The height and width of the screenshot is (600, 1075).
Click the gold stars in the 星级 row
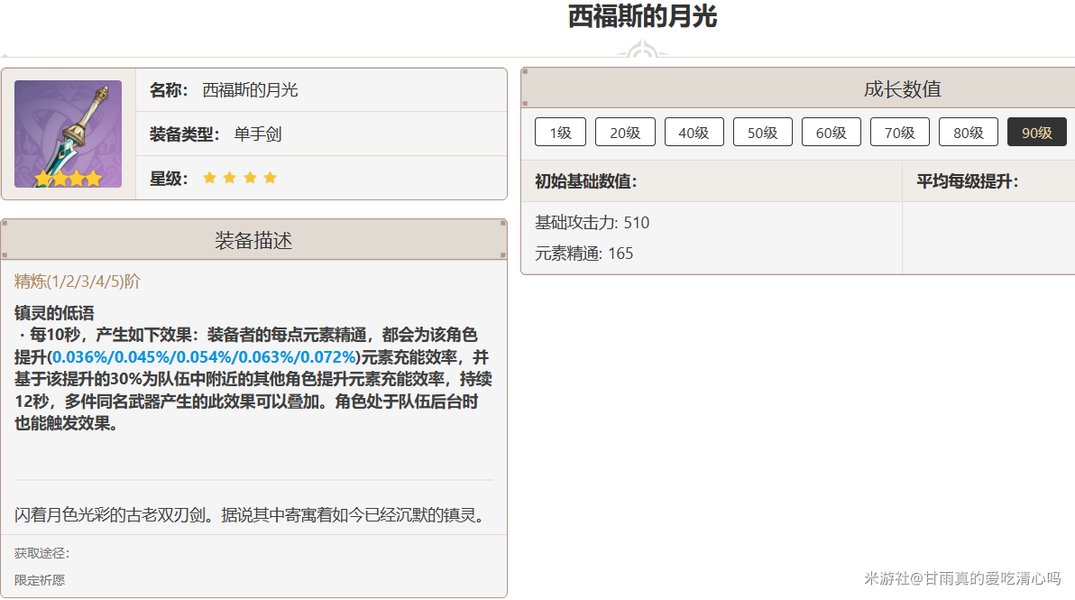[x=239, y=178]
